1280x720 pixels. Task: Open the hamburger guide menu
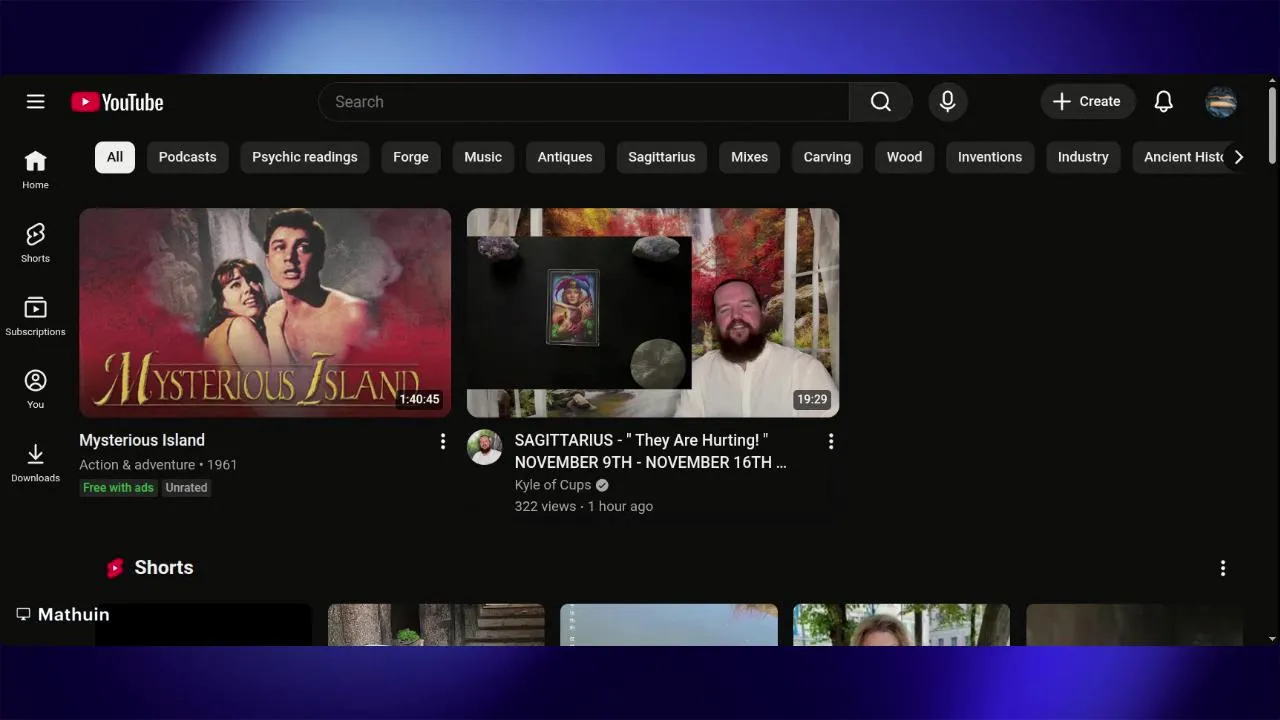[36, 102]
